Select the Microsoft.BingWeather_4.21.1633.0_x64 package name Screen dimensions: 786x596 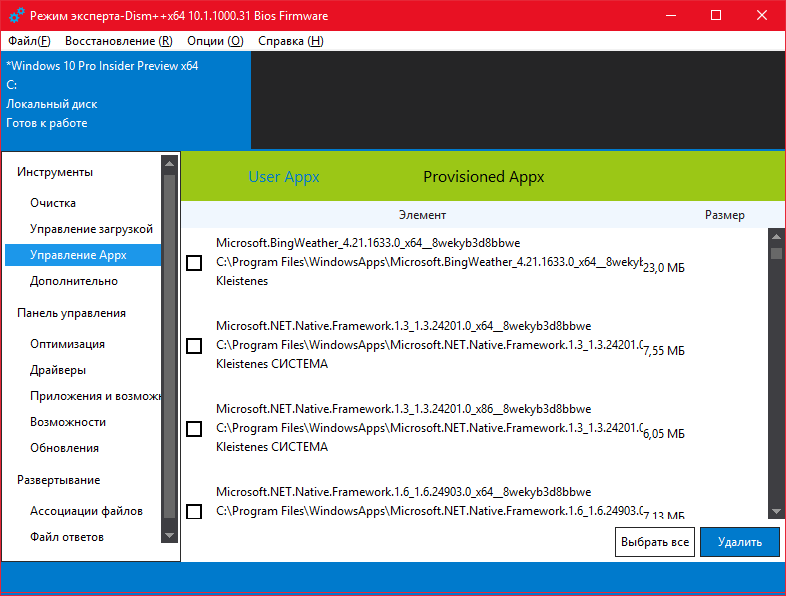pyautogui.click(x=368, y=243)
